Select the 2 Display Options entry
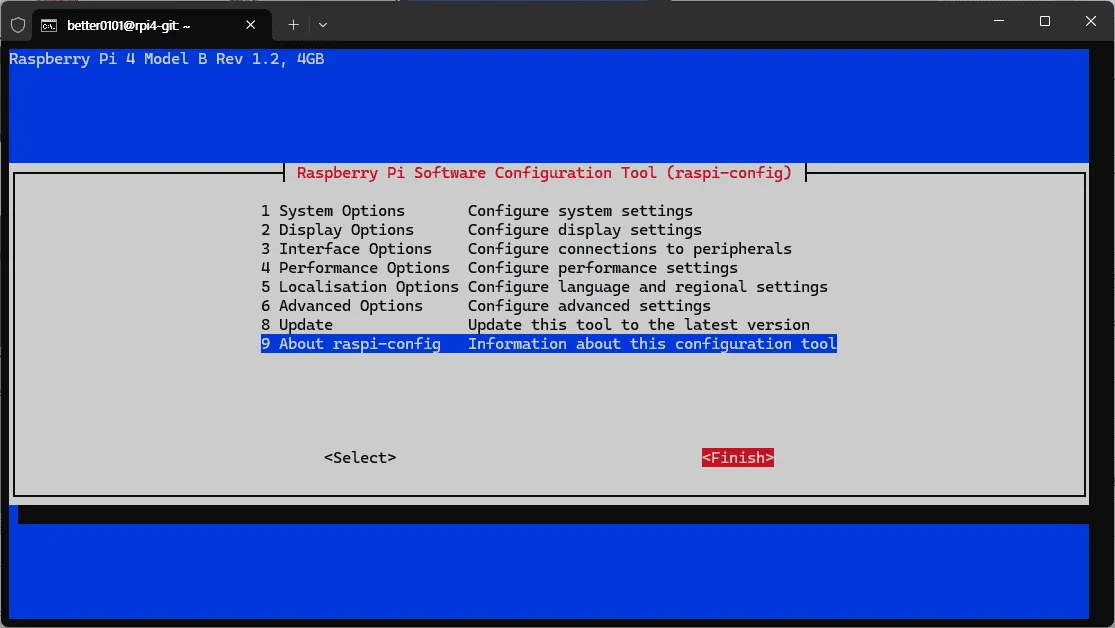Viewport: 1115px width, 628px height. click(x=548, y=230)
